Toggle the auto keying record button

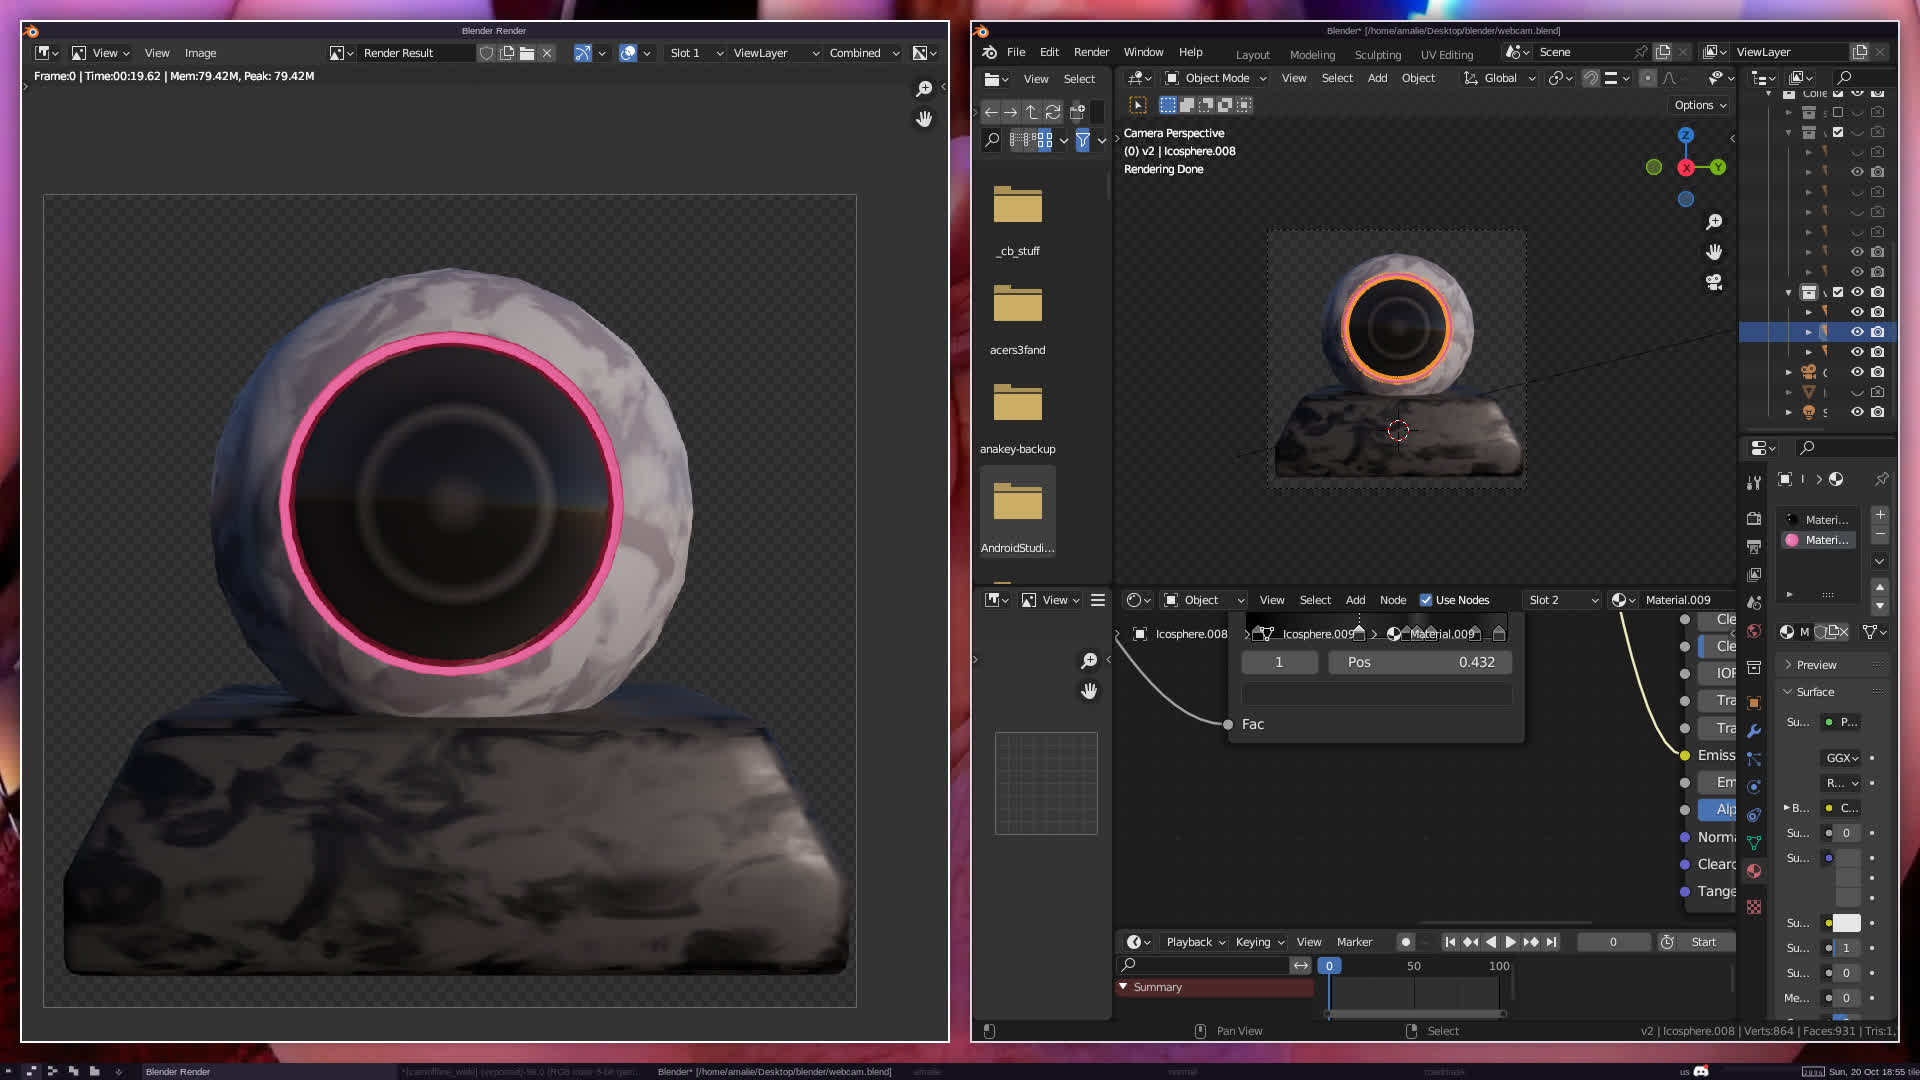point(1405,942)
